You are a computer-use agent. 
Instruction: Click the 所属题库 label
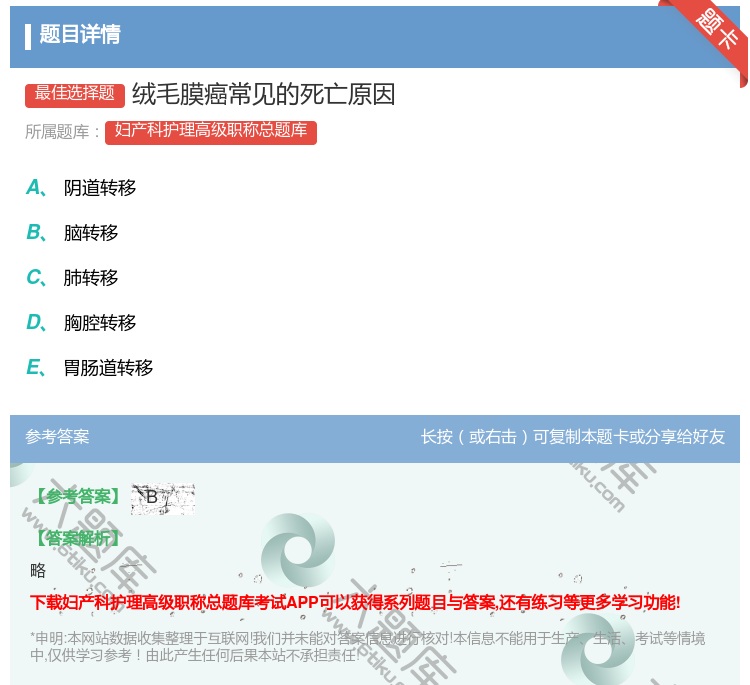[x=62, y=132]
